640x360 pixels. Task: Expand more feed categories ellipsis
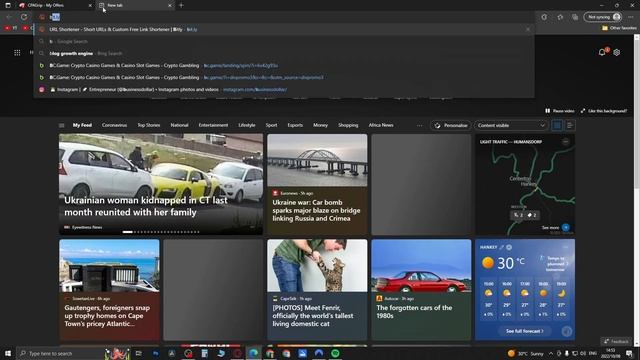click(419, 125)
